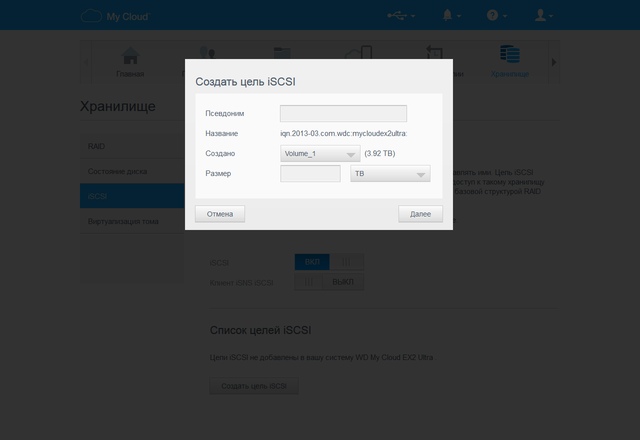This screenshot has width=640, height=440.
Task: Click the (3.92 TB) capacity text
Action: click(x=380, y=153)
